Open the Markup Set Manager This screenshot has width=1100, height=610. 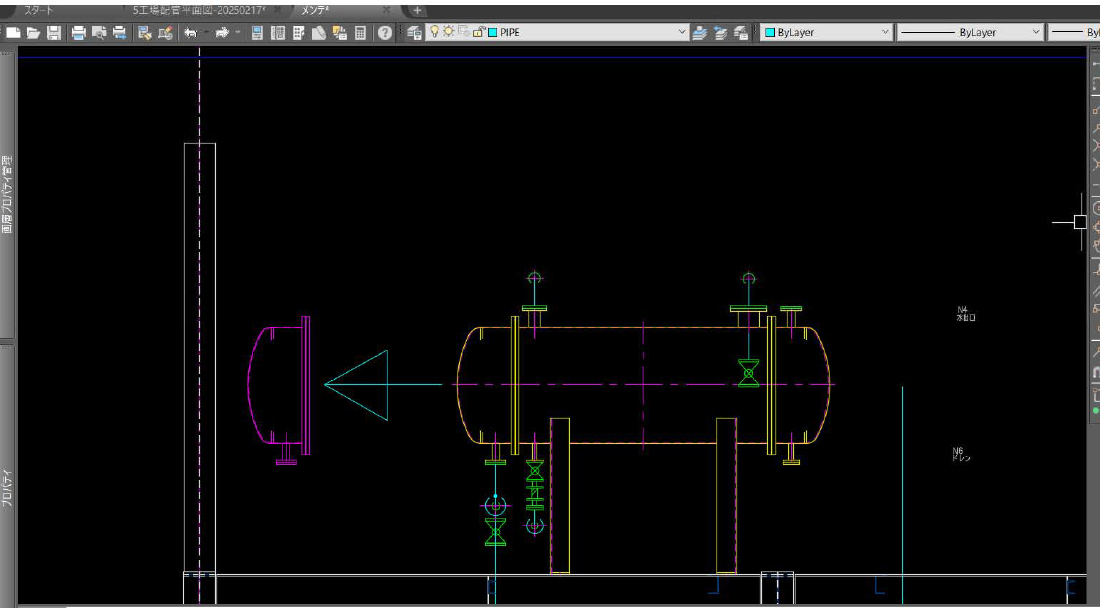tap(340, 32)
